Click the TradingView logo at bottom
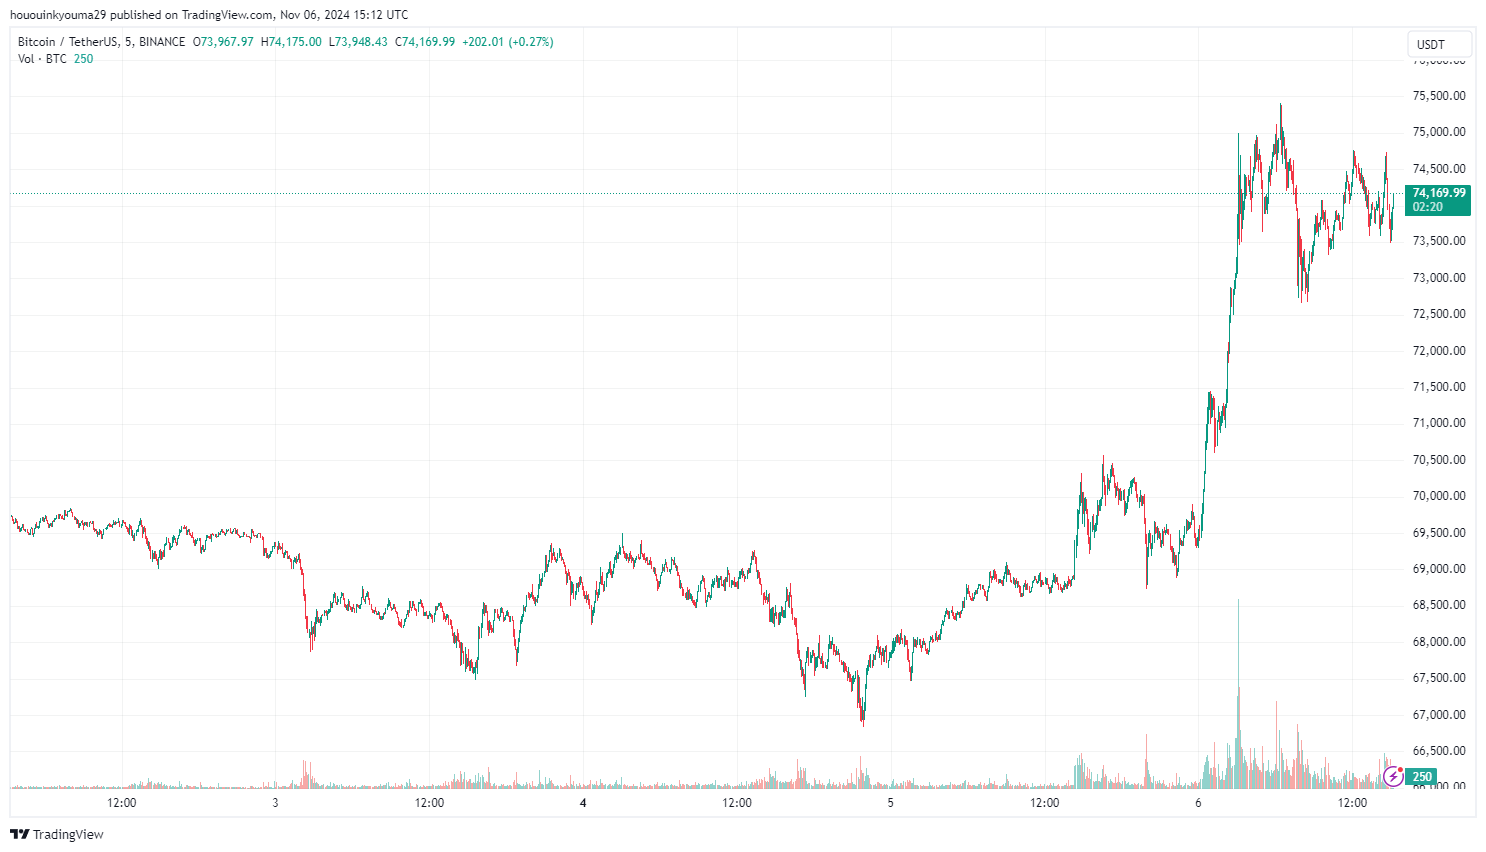 (x=57, y=834)
